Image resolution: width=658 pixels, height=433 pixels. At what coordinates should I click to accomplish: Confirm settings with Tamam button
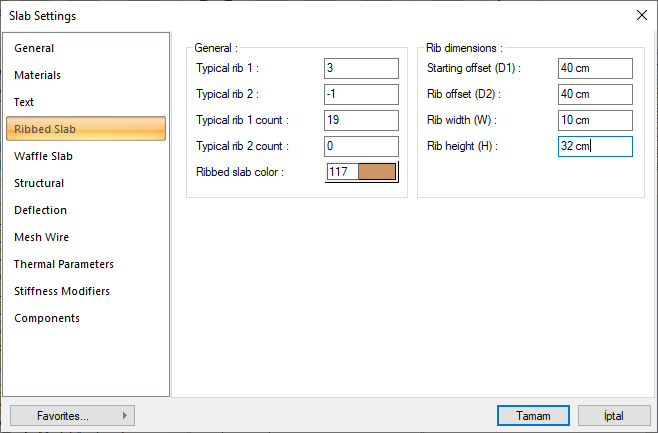click(x=533, y=415)
